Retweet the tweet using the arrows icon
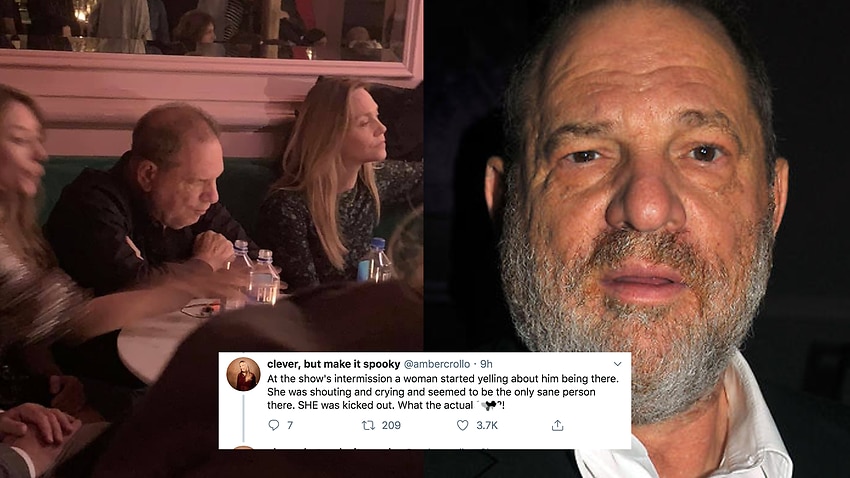This screenshot has width=850, height=478. click(367, 425)
